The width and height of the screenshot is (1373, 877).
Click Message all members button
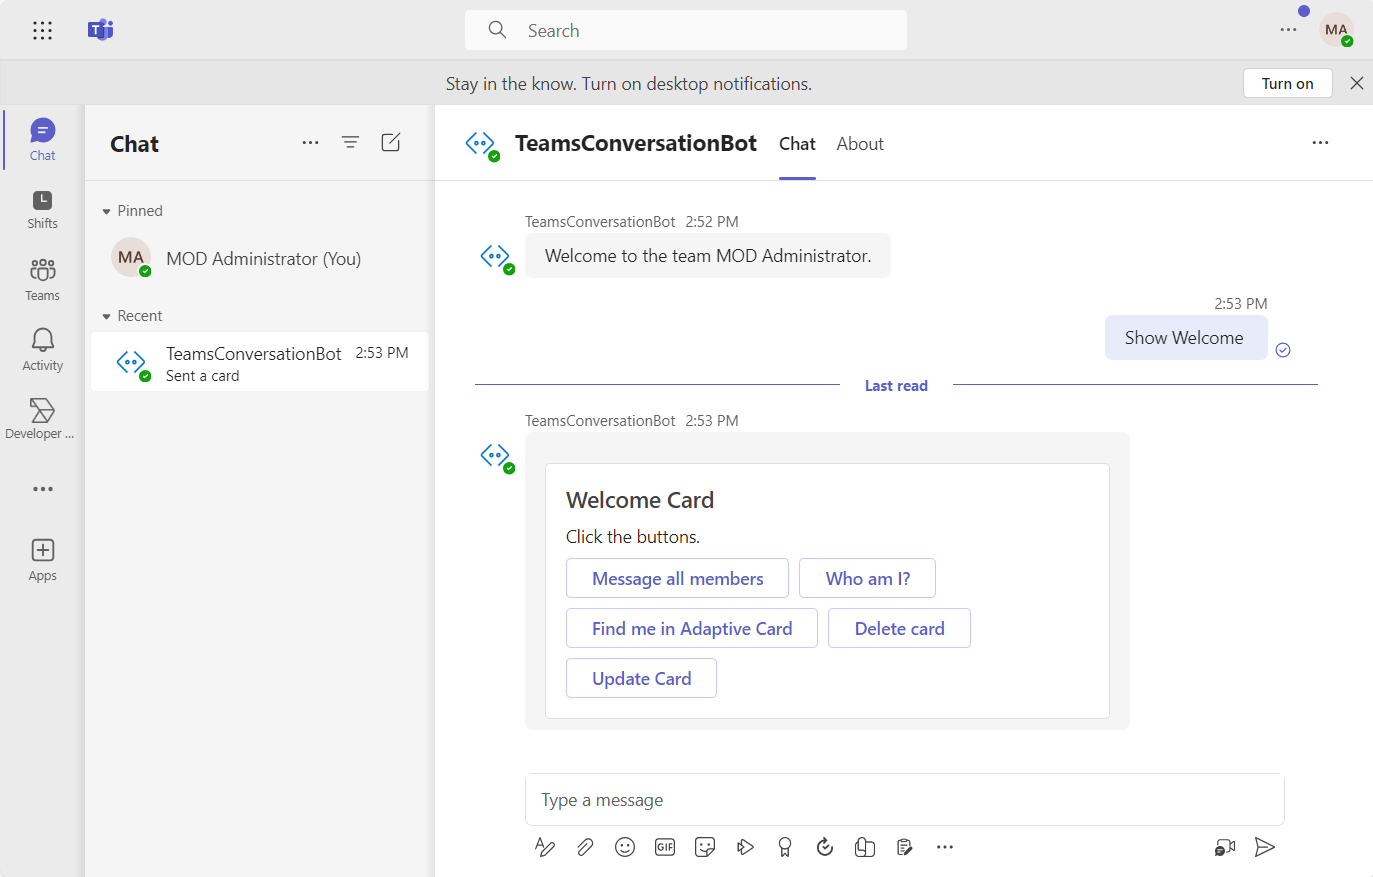click(677, 578)
